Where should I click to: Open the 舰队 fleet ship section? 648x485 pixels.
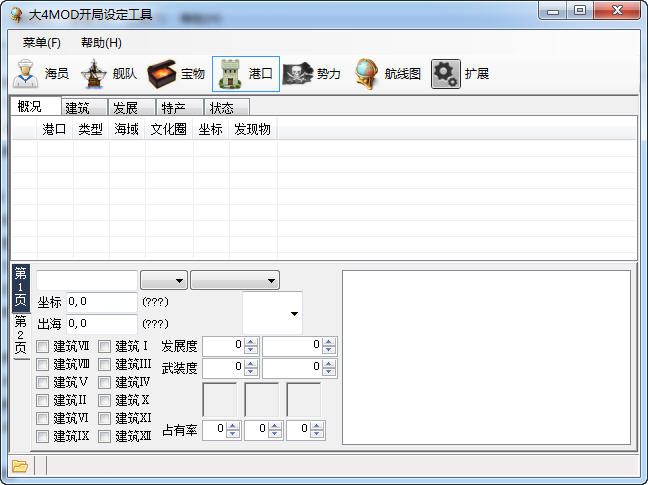[109, 74]
